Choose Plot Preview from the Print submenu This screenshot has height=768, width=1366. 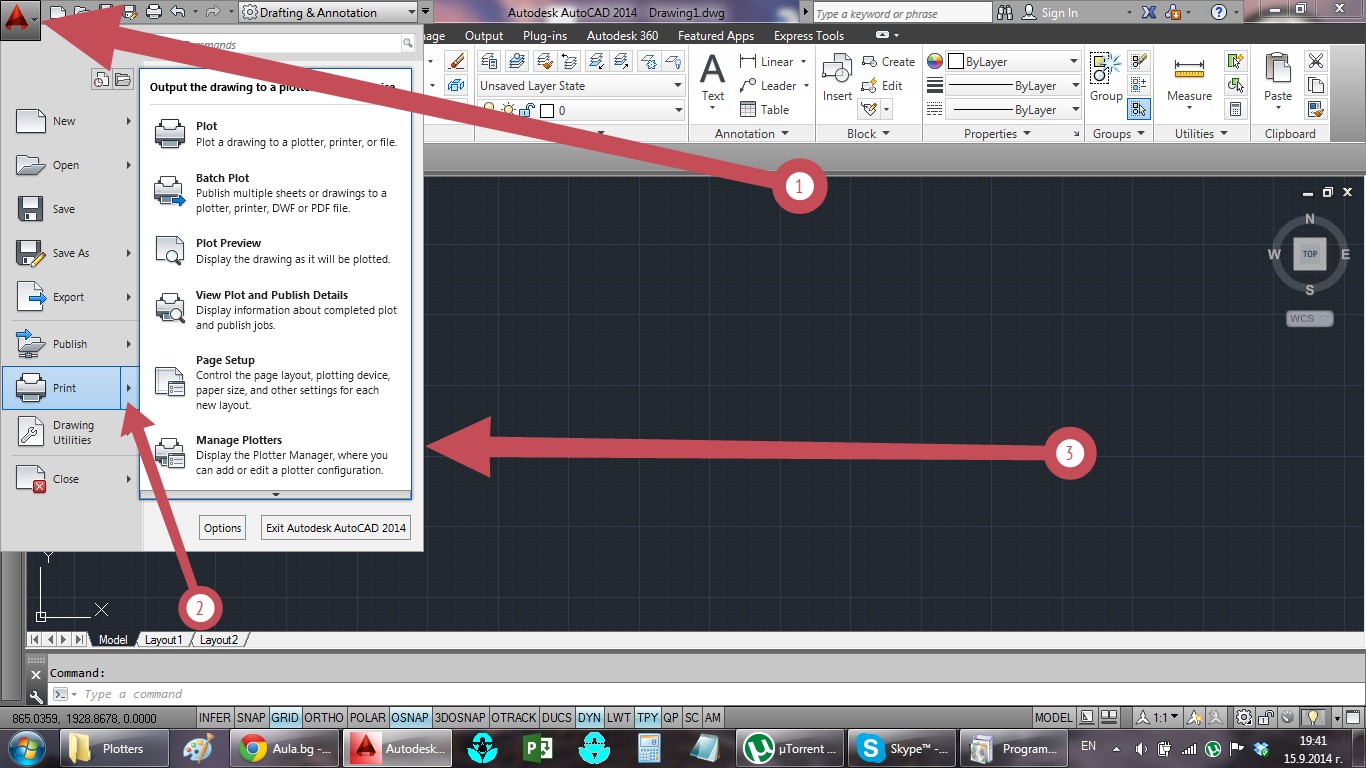pyautogui.click(x=276, y=251)
